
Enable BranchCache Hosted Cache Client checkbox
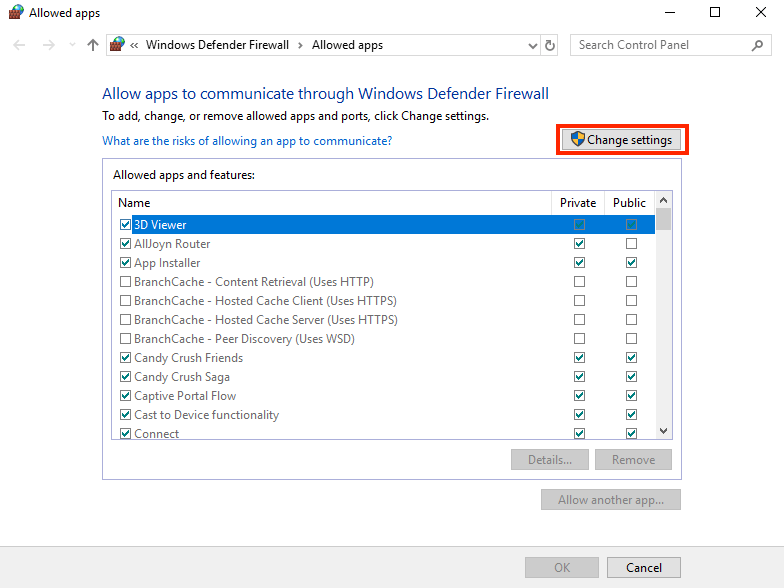click(126, 300)
